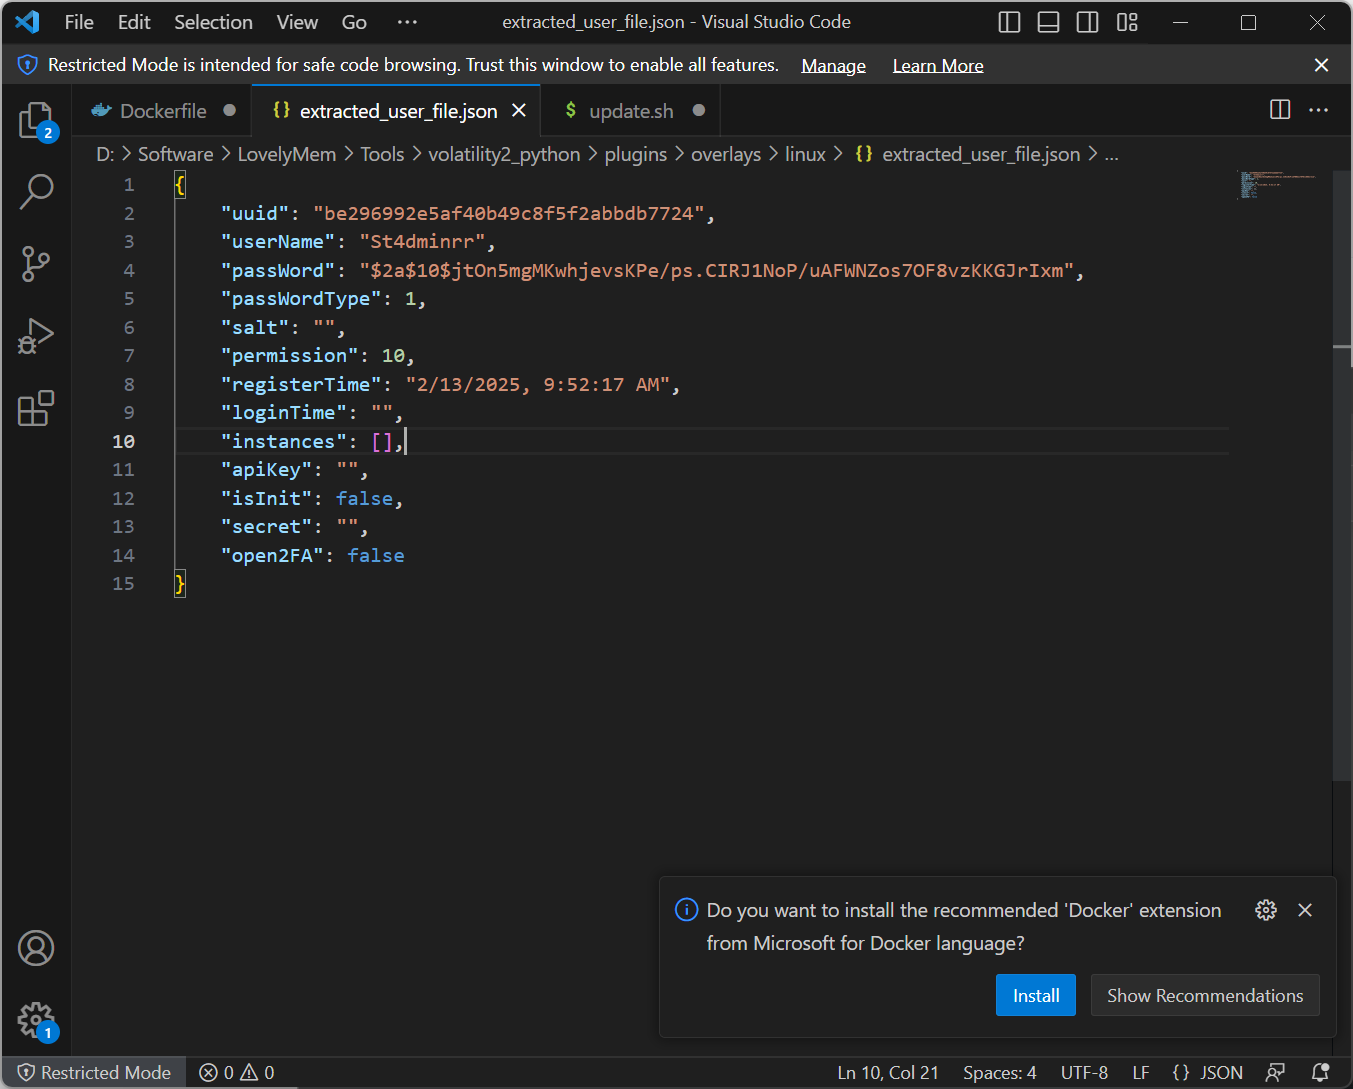Toggle the Panel layout icon
Image resolution: width=1353 pixels, height=1089 pixels.
pyautogui.click(x=1049, y=22)
